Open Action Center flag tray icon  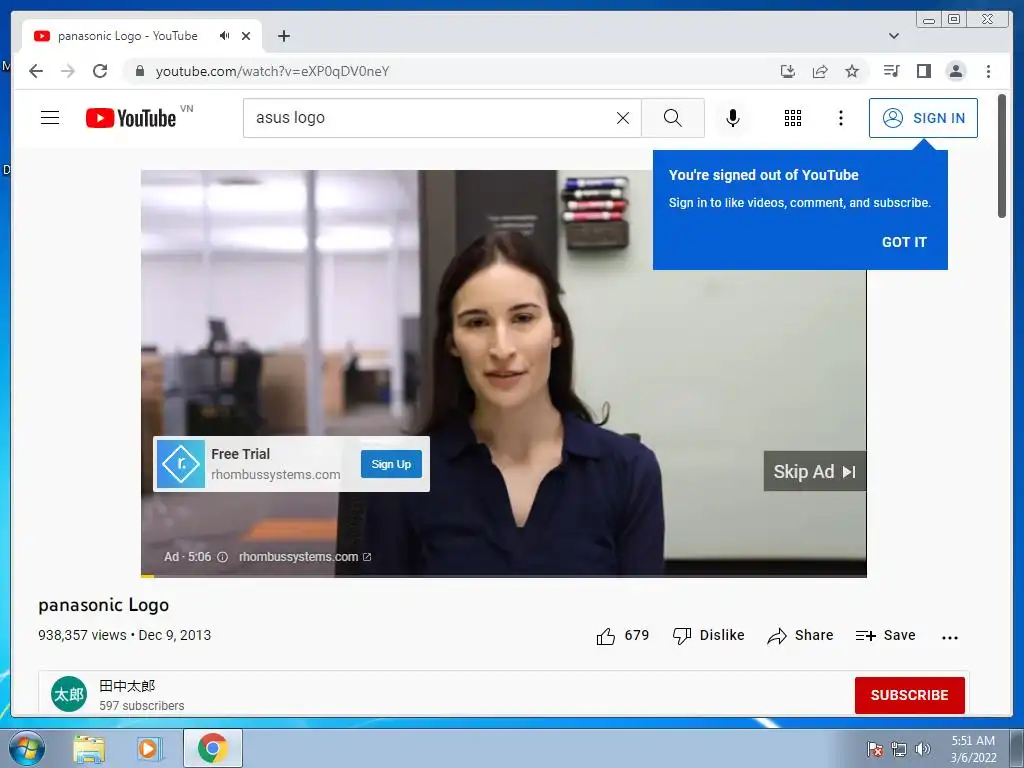pos(875,749)
